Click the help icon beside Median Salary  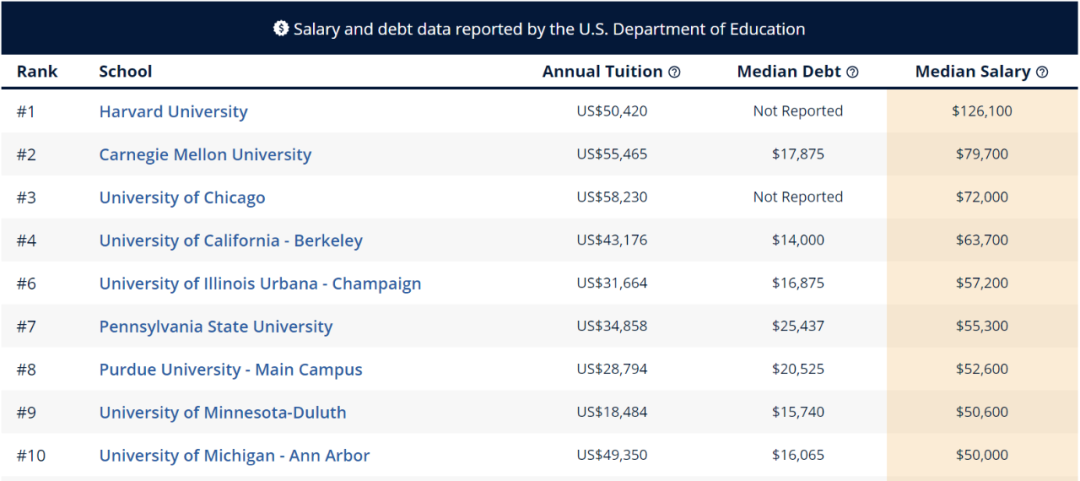[x=1042, y=72]
